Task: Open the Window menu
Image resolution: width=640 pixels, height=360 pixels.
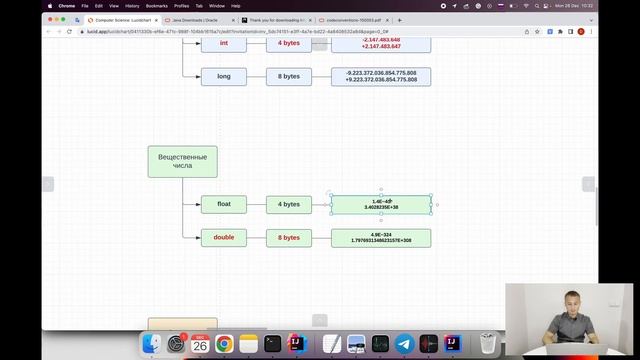Action: coord(217,6)
